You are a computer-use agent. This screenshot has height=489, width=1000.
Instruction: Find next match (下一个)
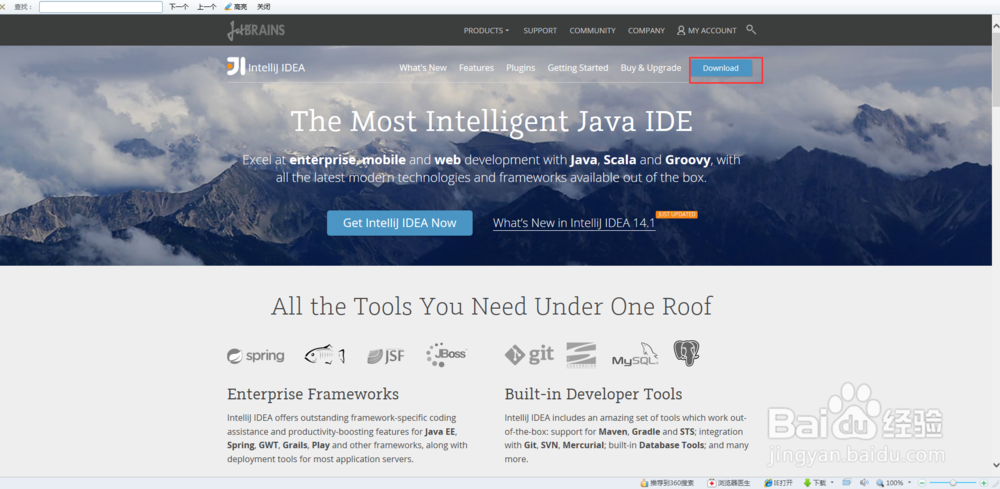[179, 7]
